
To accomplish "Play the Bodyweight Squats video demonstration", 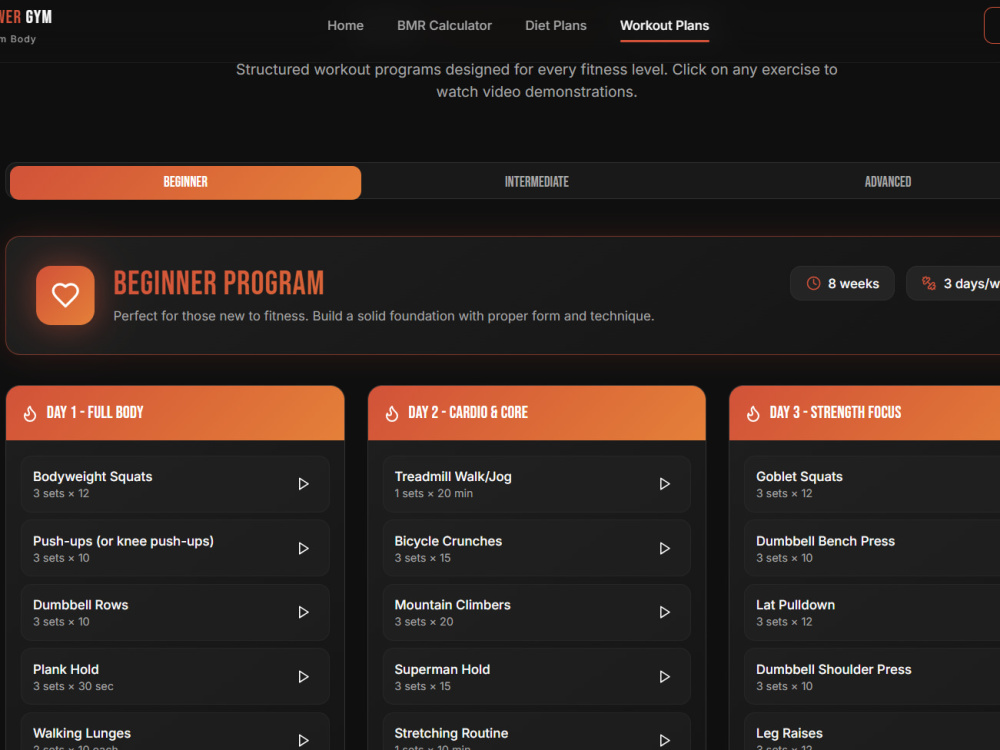I will (304, 484).
